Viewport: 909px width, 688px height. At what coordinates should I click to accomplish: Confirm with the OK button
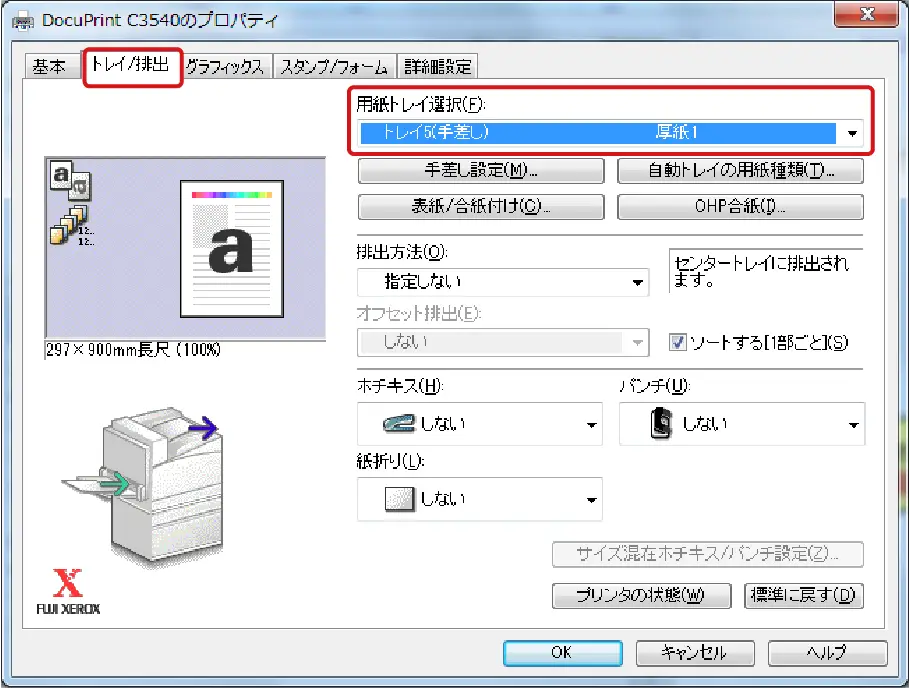[x=562, y=653]
